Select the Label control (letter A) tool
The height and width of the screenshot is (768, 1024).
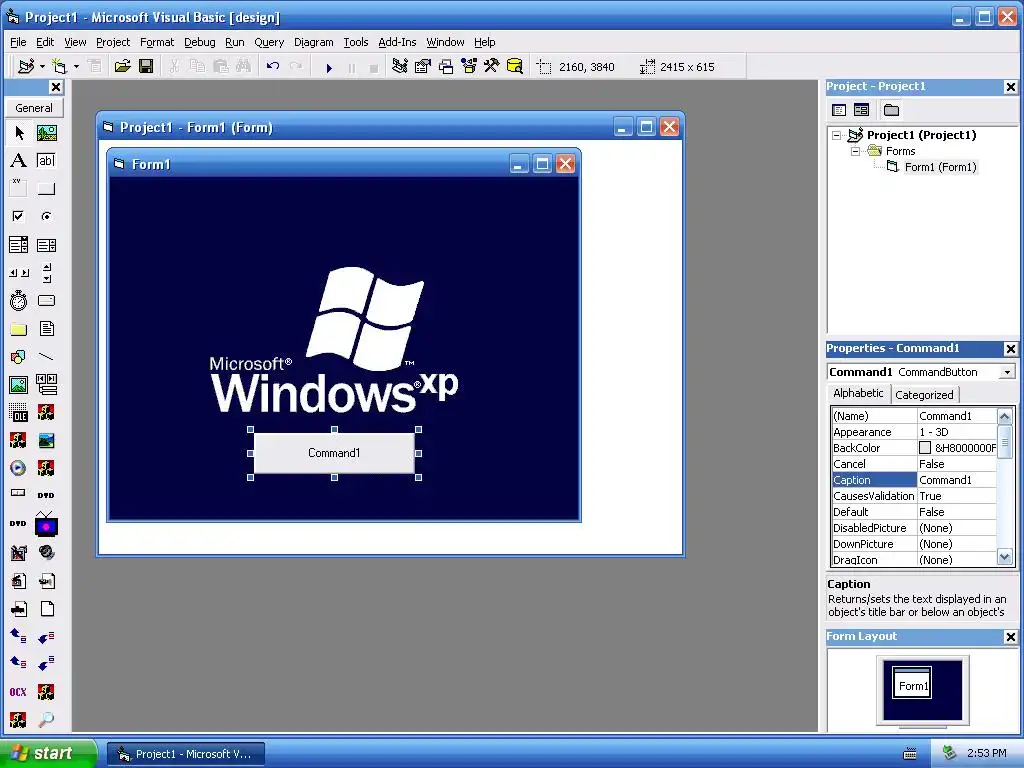coord(19,161)
